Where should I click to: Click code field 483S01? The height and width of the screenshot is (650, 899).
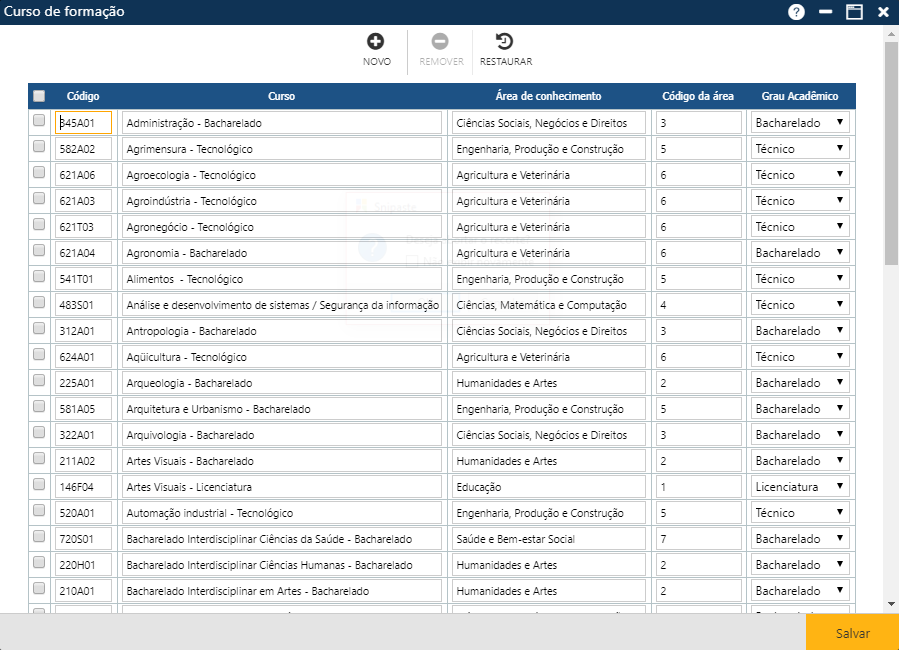point(83,305)
